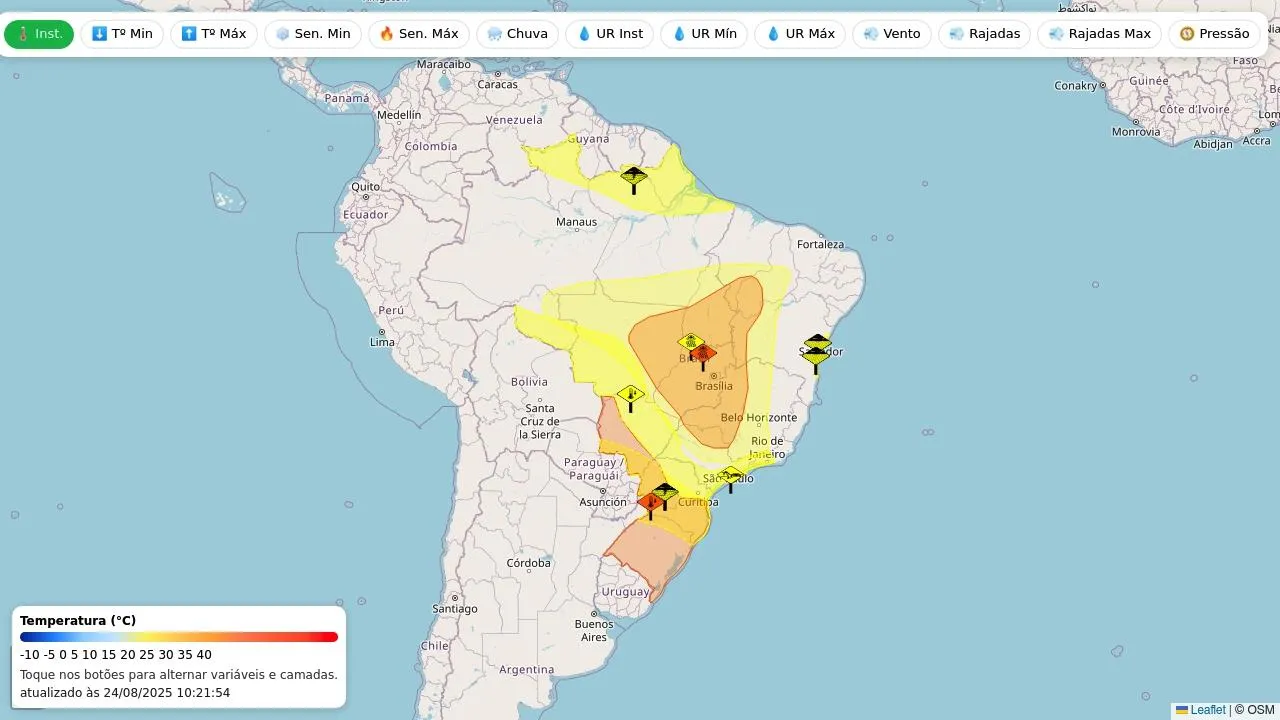Screen dimensions: 1280x720
Task: Enable the Tº Máx layer
Action: click(x=214, y=34)
